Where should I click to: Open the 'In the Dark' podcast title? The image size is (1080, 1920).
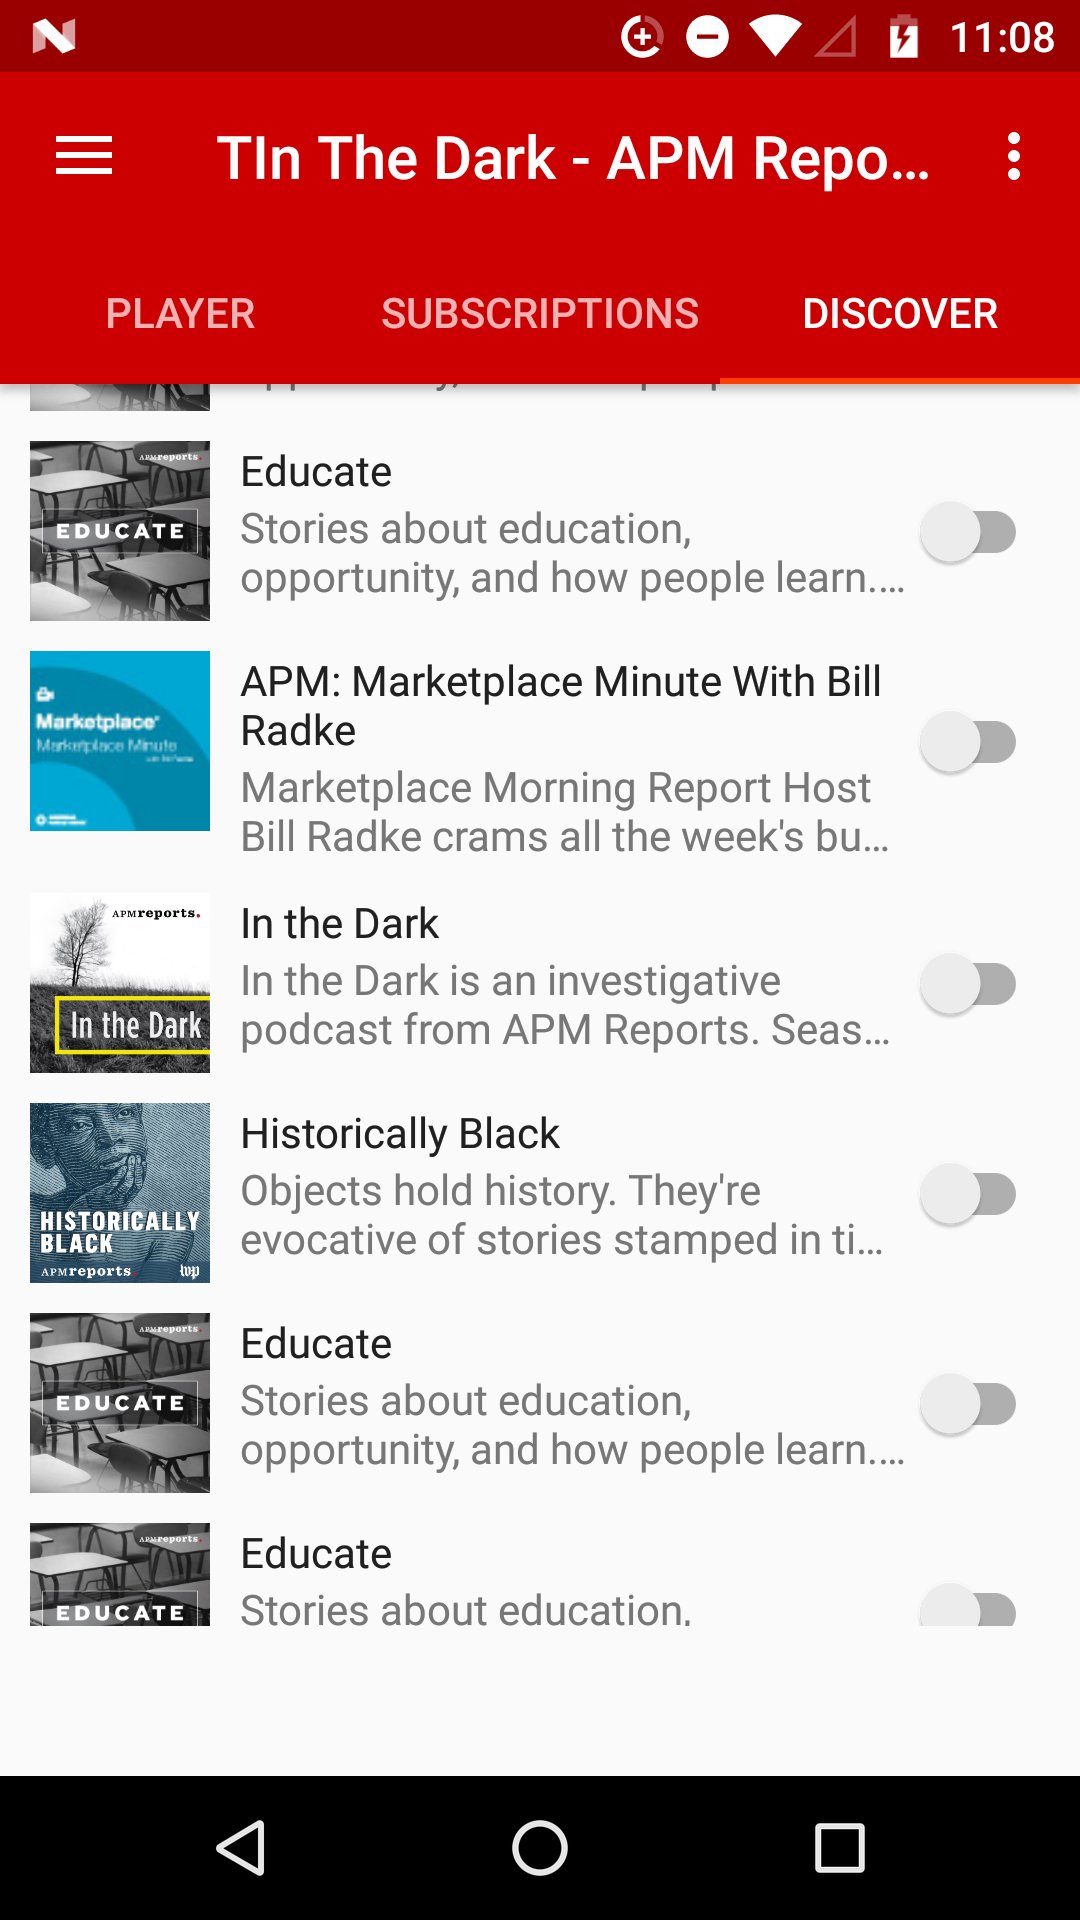click(340, 924)
